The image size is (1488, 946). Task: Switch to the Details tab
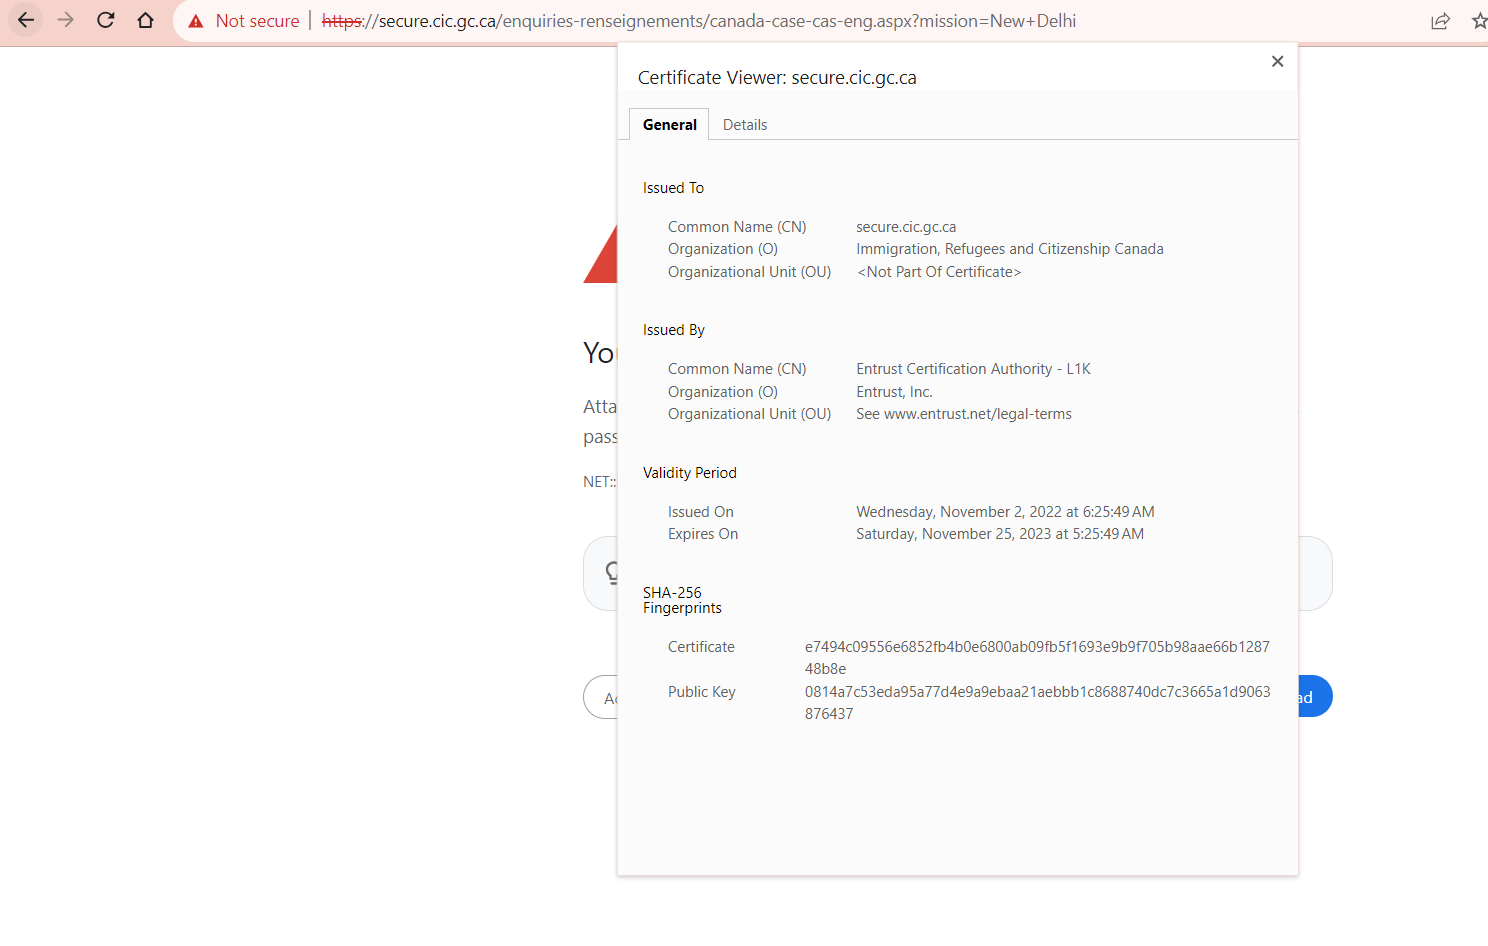click(745, 125)
